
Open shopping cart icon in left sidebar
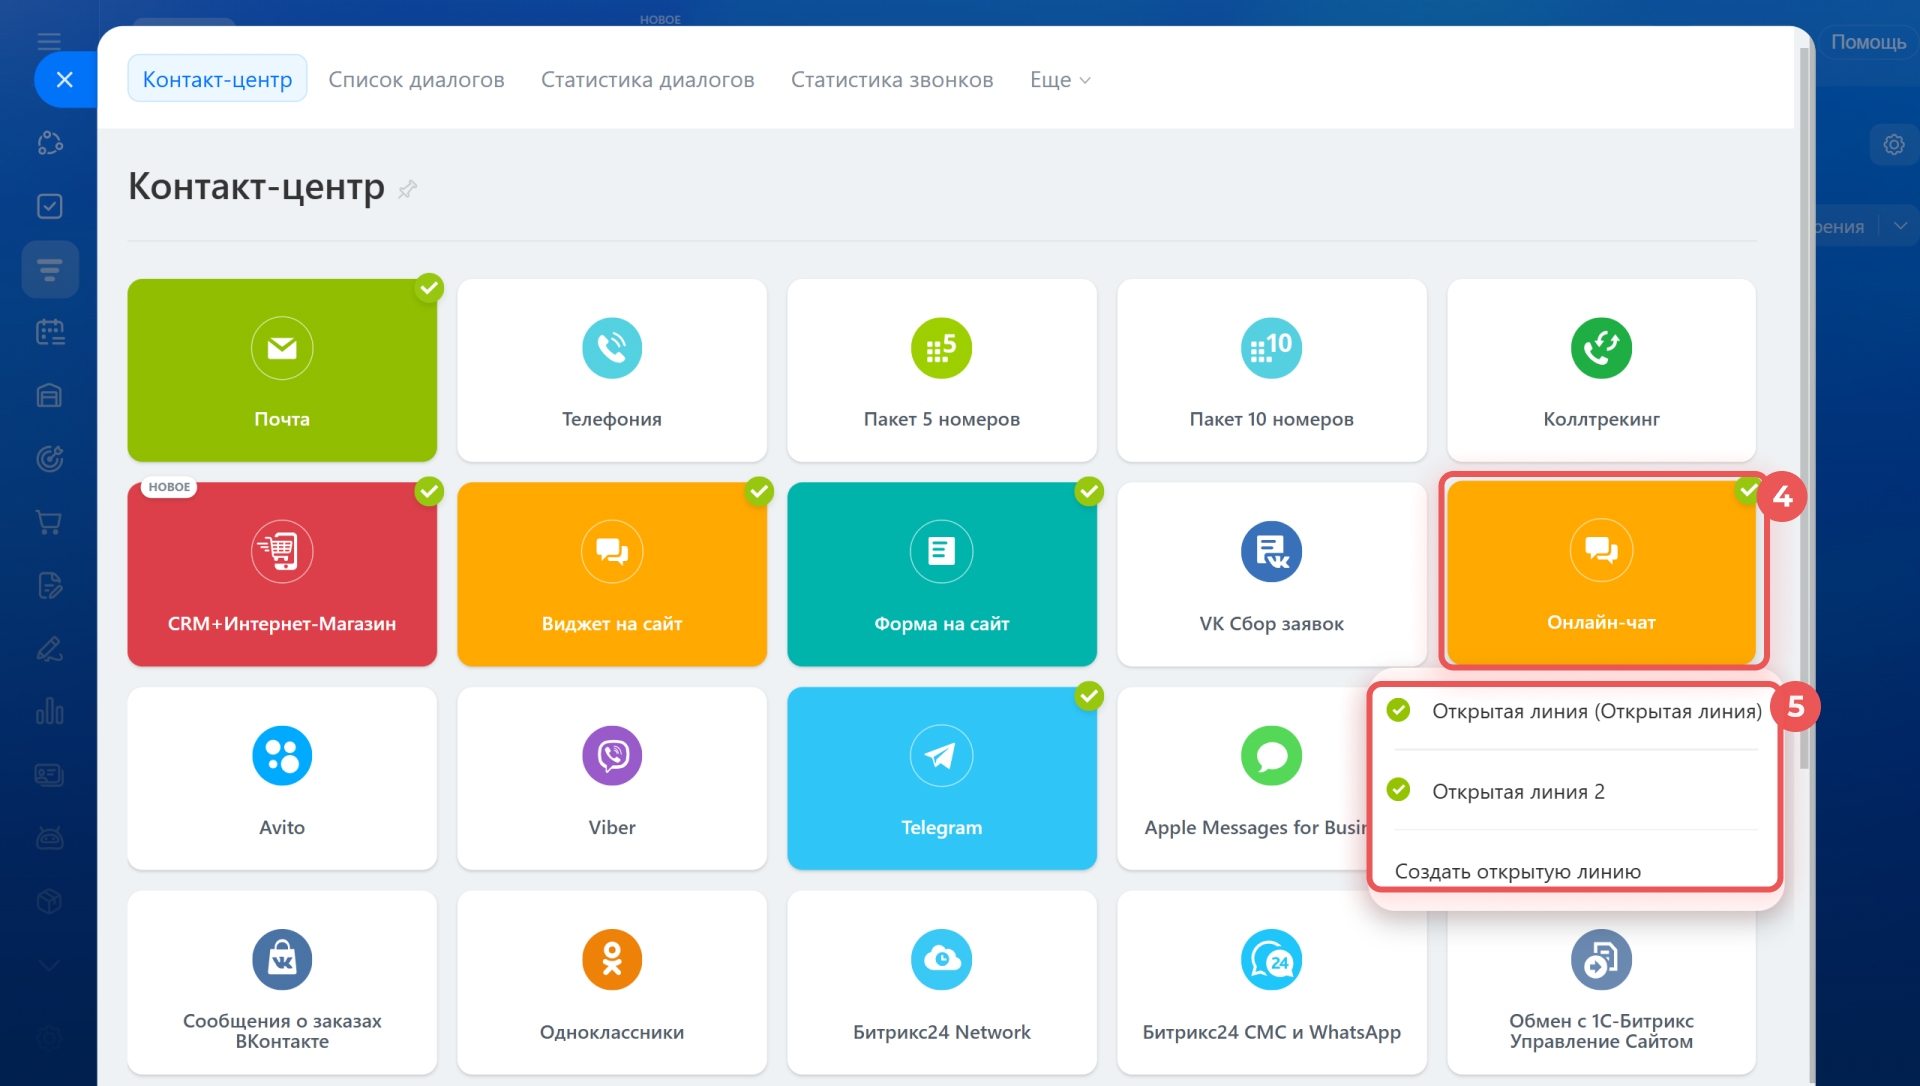[x=50, y=522]
